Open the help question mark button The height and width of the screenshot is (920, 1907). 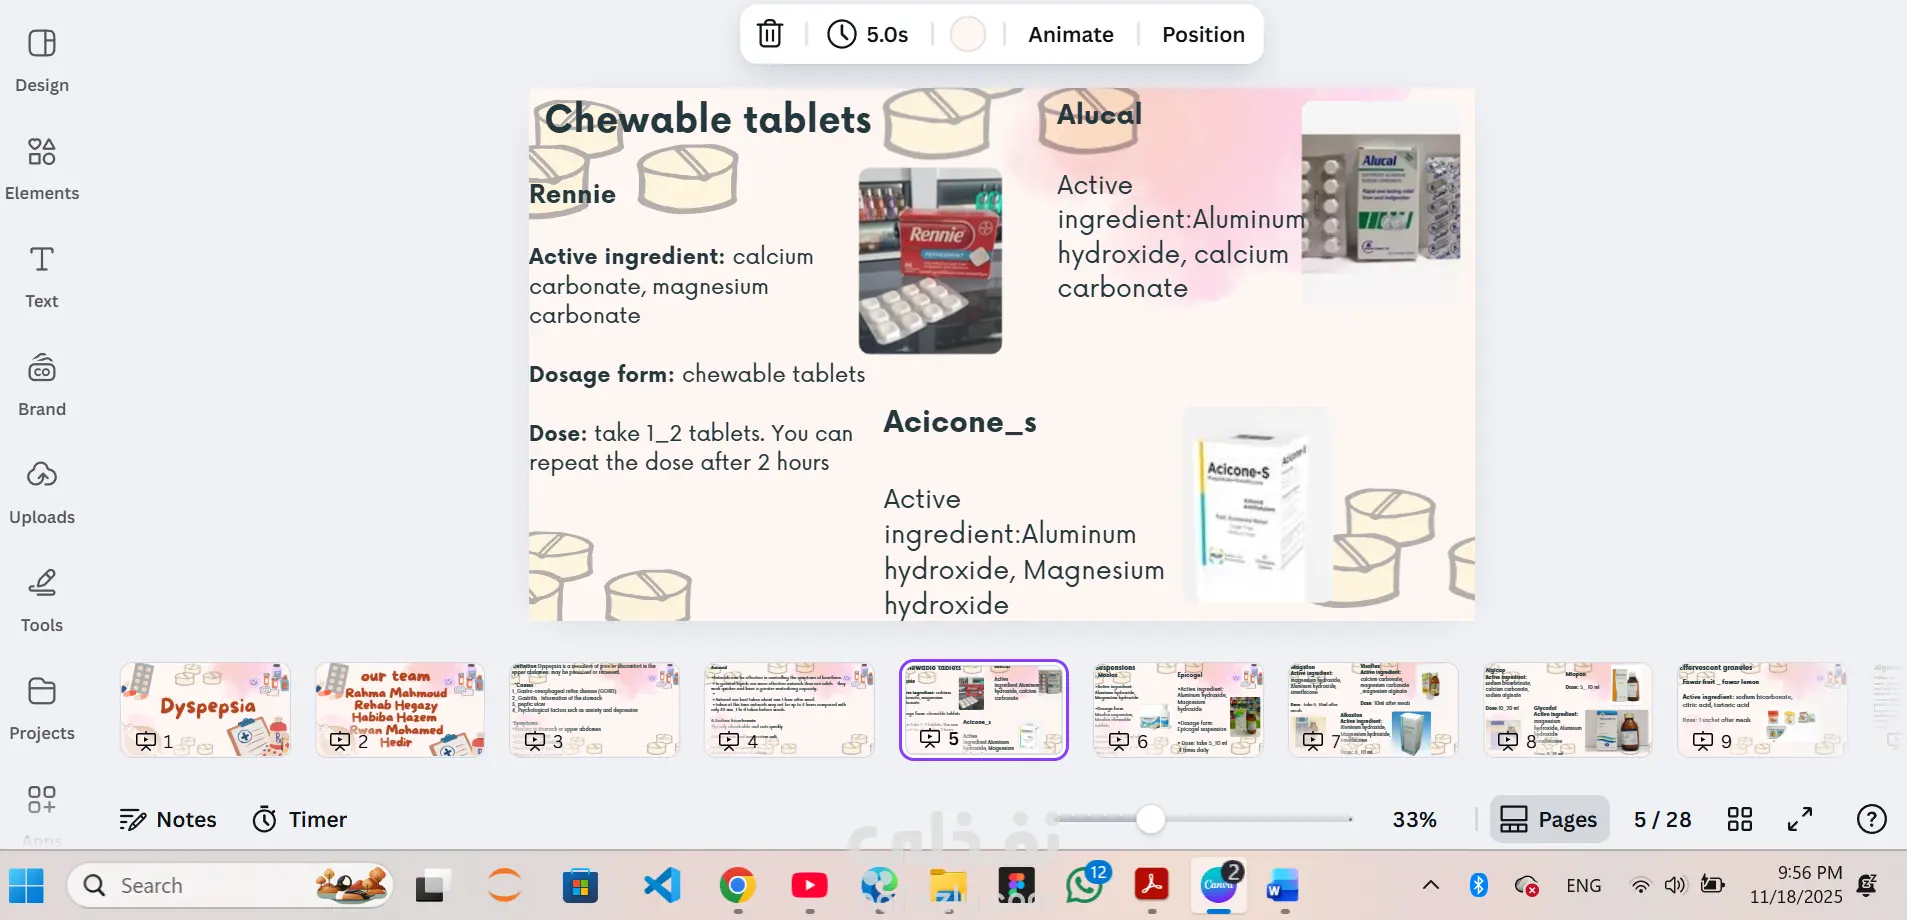pos(1871,819)
